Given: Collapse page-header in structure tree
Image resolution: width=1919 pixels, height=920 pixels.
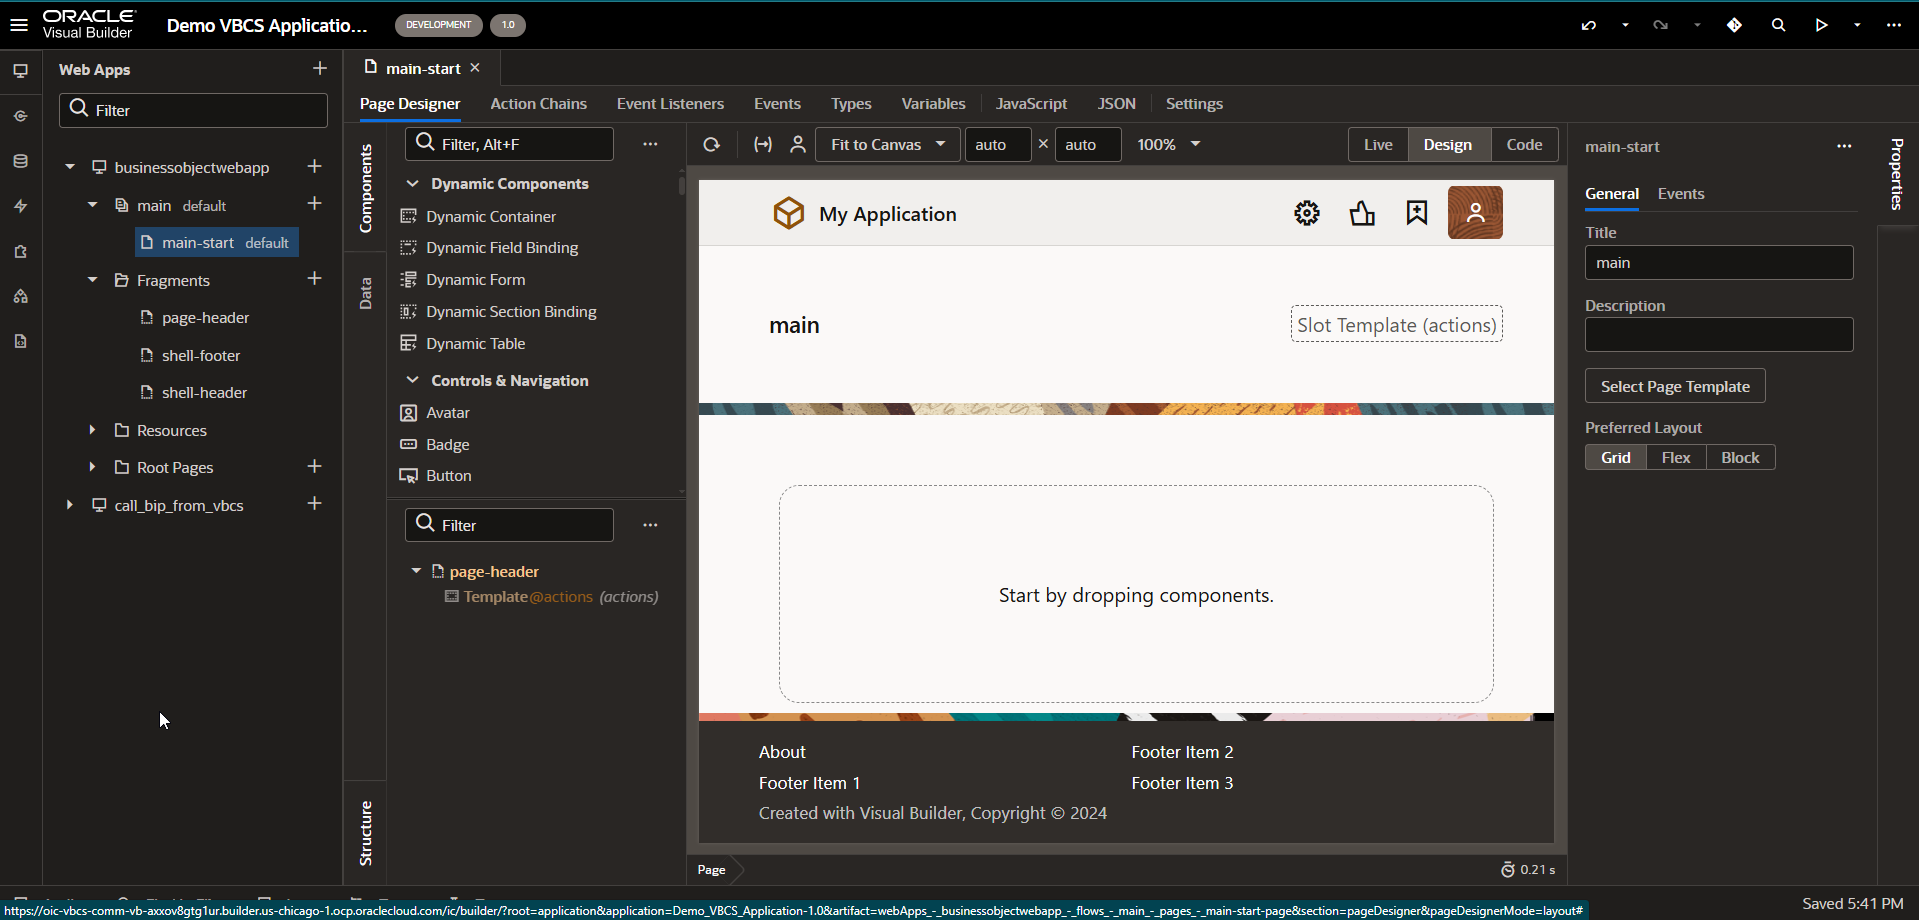Looking at the screenshot, I should tap(416, 571).
